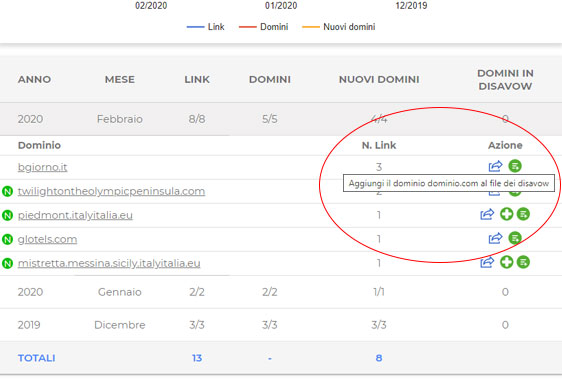Image resolution: width=562 pixels, height=391 pixels.
Task: Click the Azione sub-table header
Action: 505,145
